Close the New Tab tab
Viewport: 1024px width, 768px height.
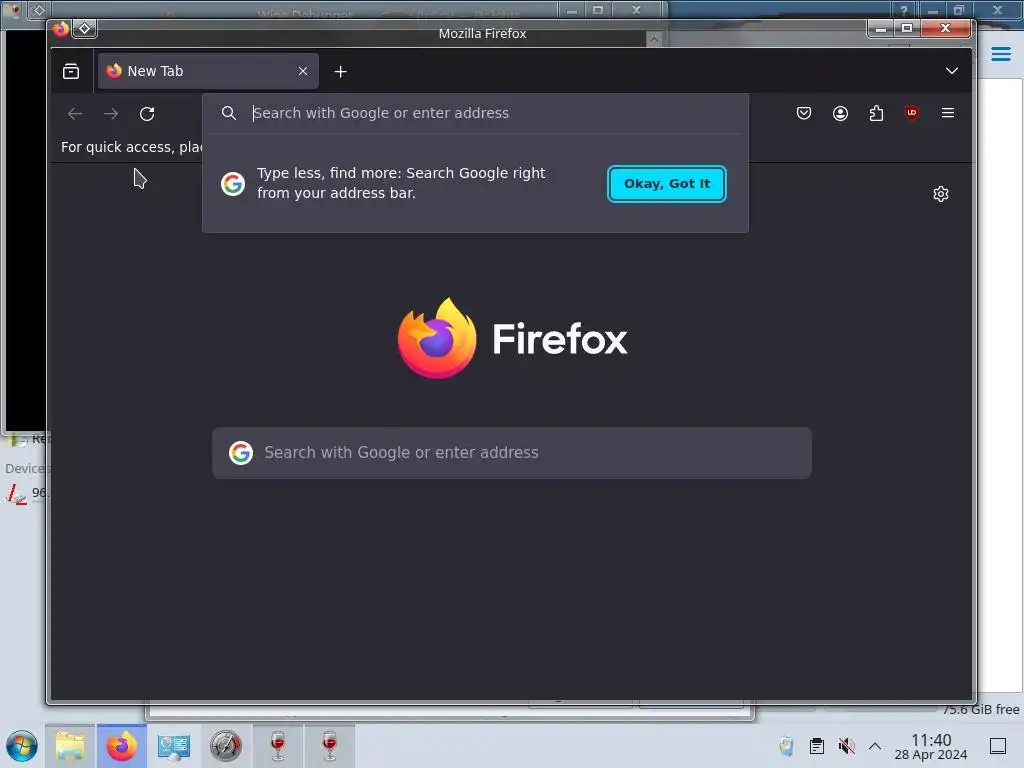pos(303,71)
